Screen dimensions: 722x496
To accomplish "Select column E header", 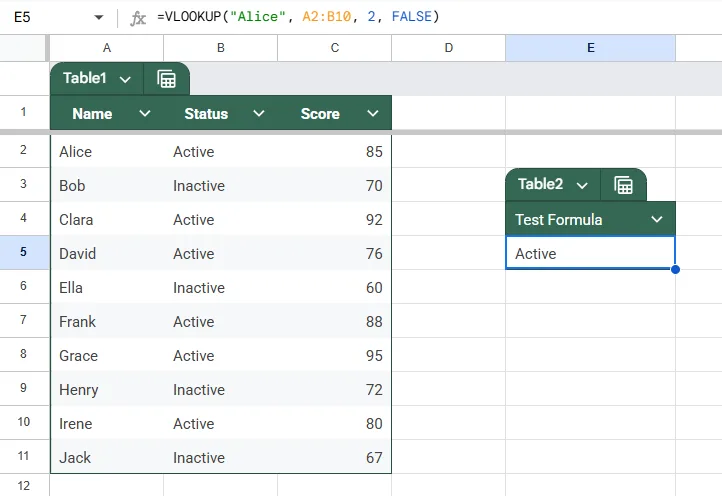I will pos(590,48).
